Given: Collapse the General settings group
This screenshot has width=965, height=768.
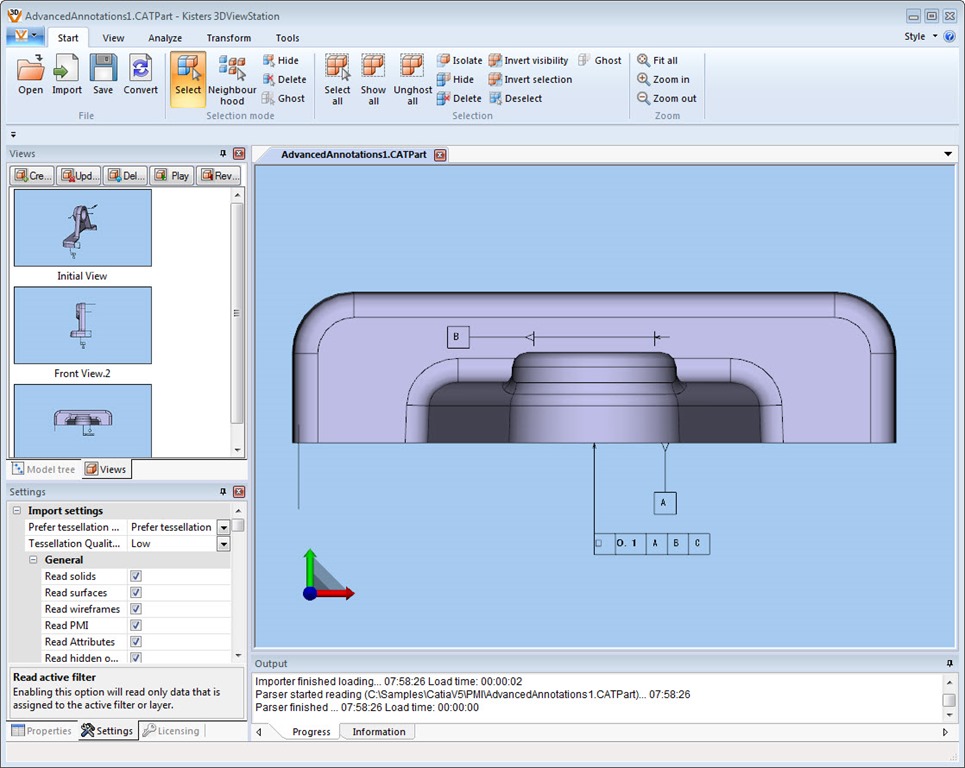Looking at the screenshot, I should pyautogui.click(x=33, y=560).
